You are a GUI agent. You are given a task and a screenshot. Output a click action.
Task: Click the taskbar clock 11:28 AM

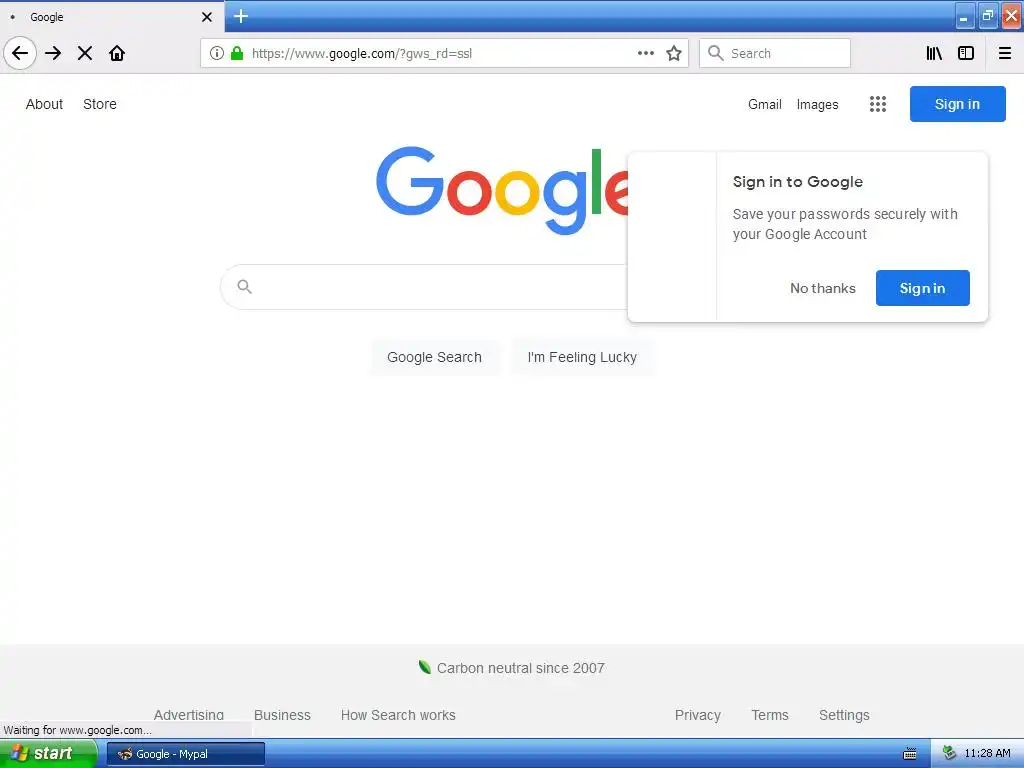point(987,753)
